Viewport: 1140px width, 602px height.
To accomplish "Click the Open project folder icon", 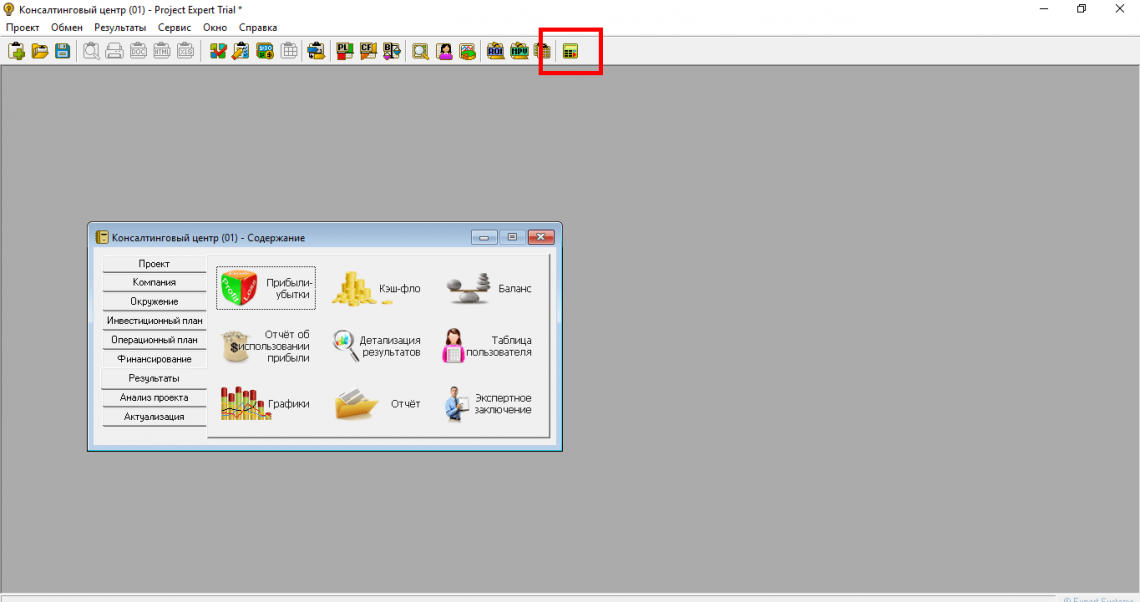I will click(39, 51).
